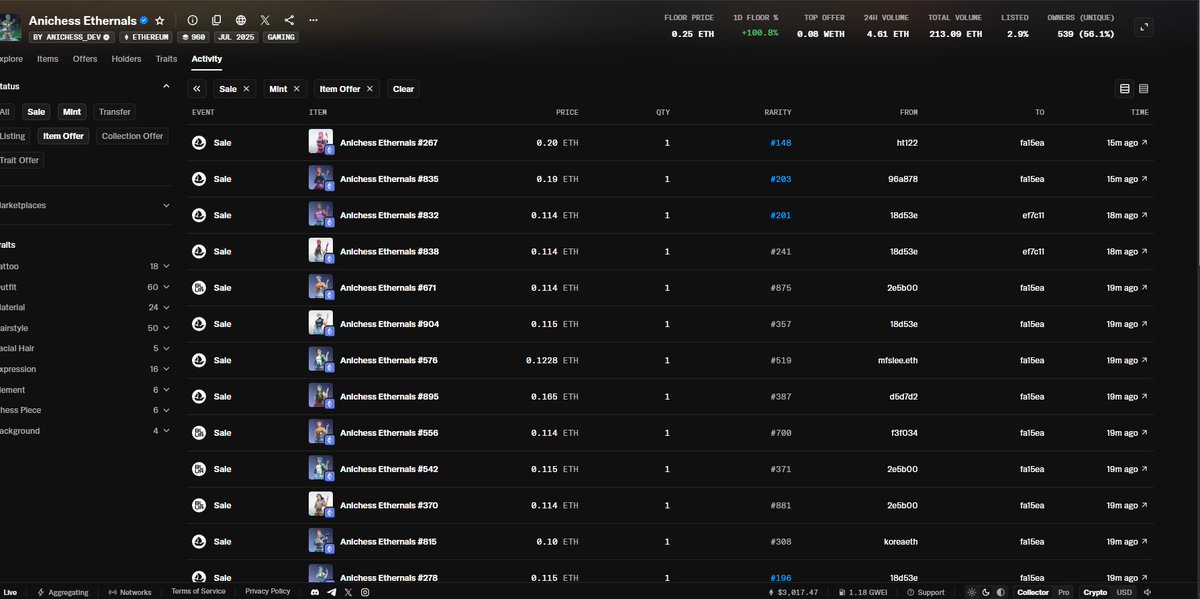The image size is (1200, 599).
Task: Copy collection address with the copy icon
Action: tap(217, 20)
